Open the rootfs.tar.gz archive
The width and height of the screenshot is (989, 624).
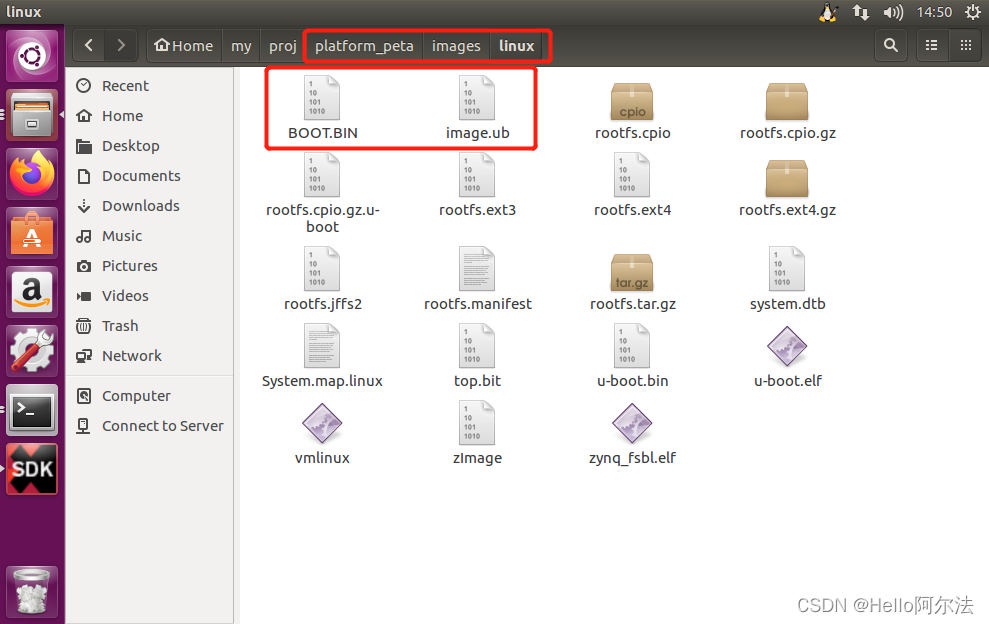click(632, 280)
